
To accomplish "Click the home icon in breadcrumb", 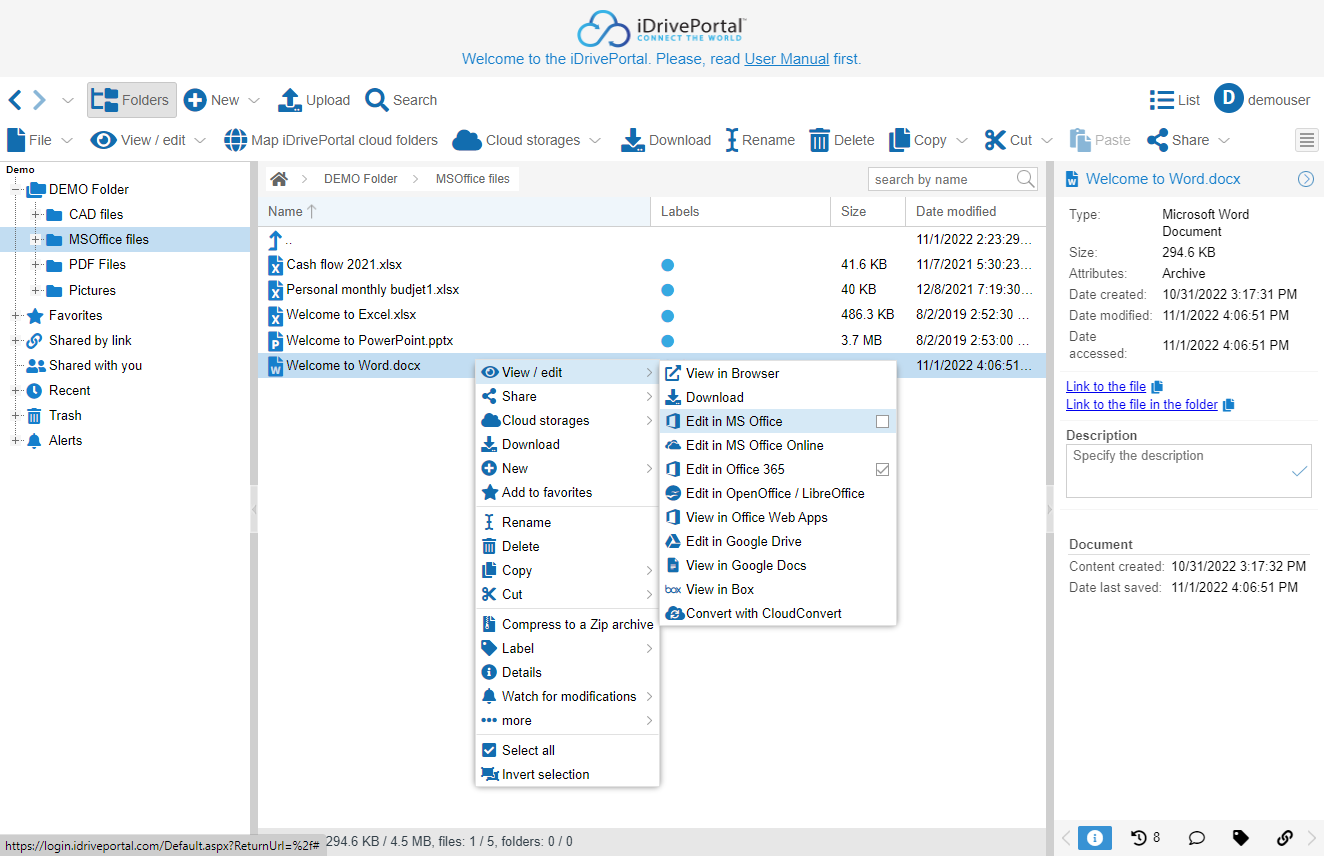I will pos(279,179).
